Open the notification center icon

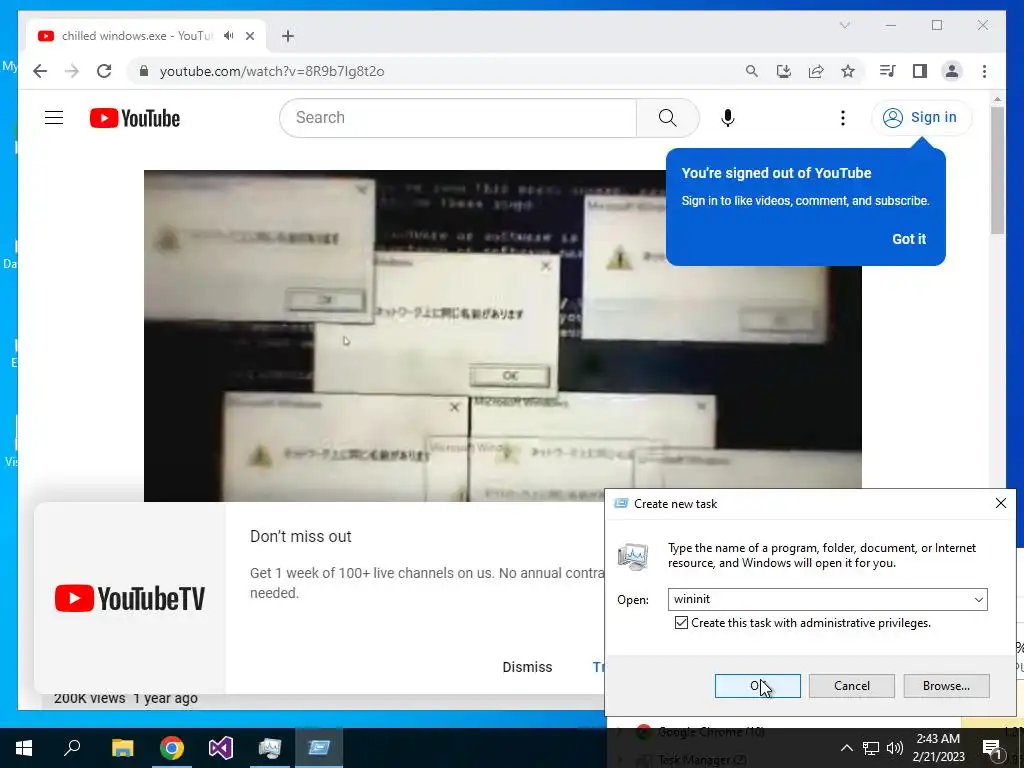993,748
